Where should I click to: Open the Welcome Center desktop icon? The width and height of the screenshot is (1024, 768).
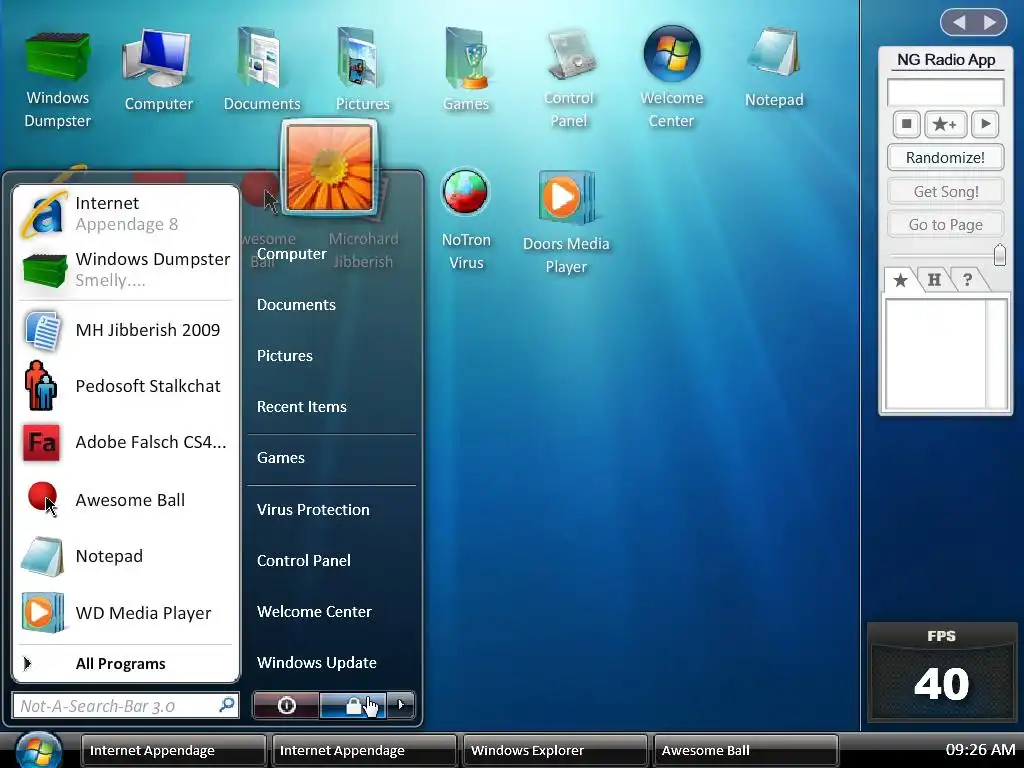tap(671, 77)
